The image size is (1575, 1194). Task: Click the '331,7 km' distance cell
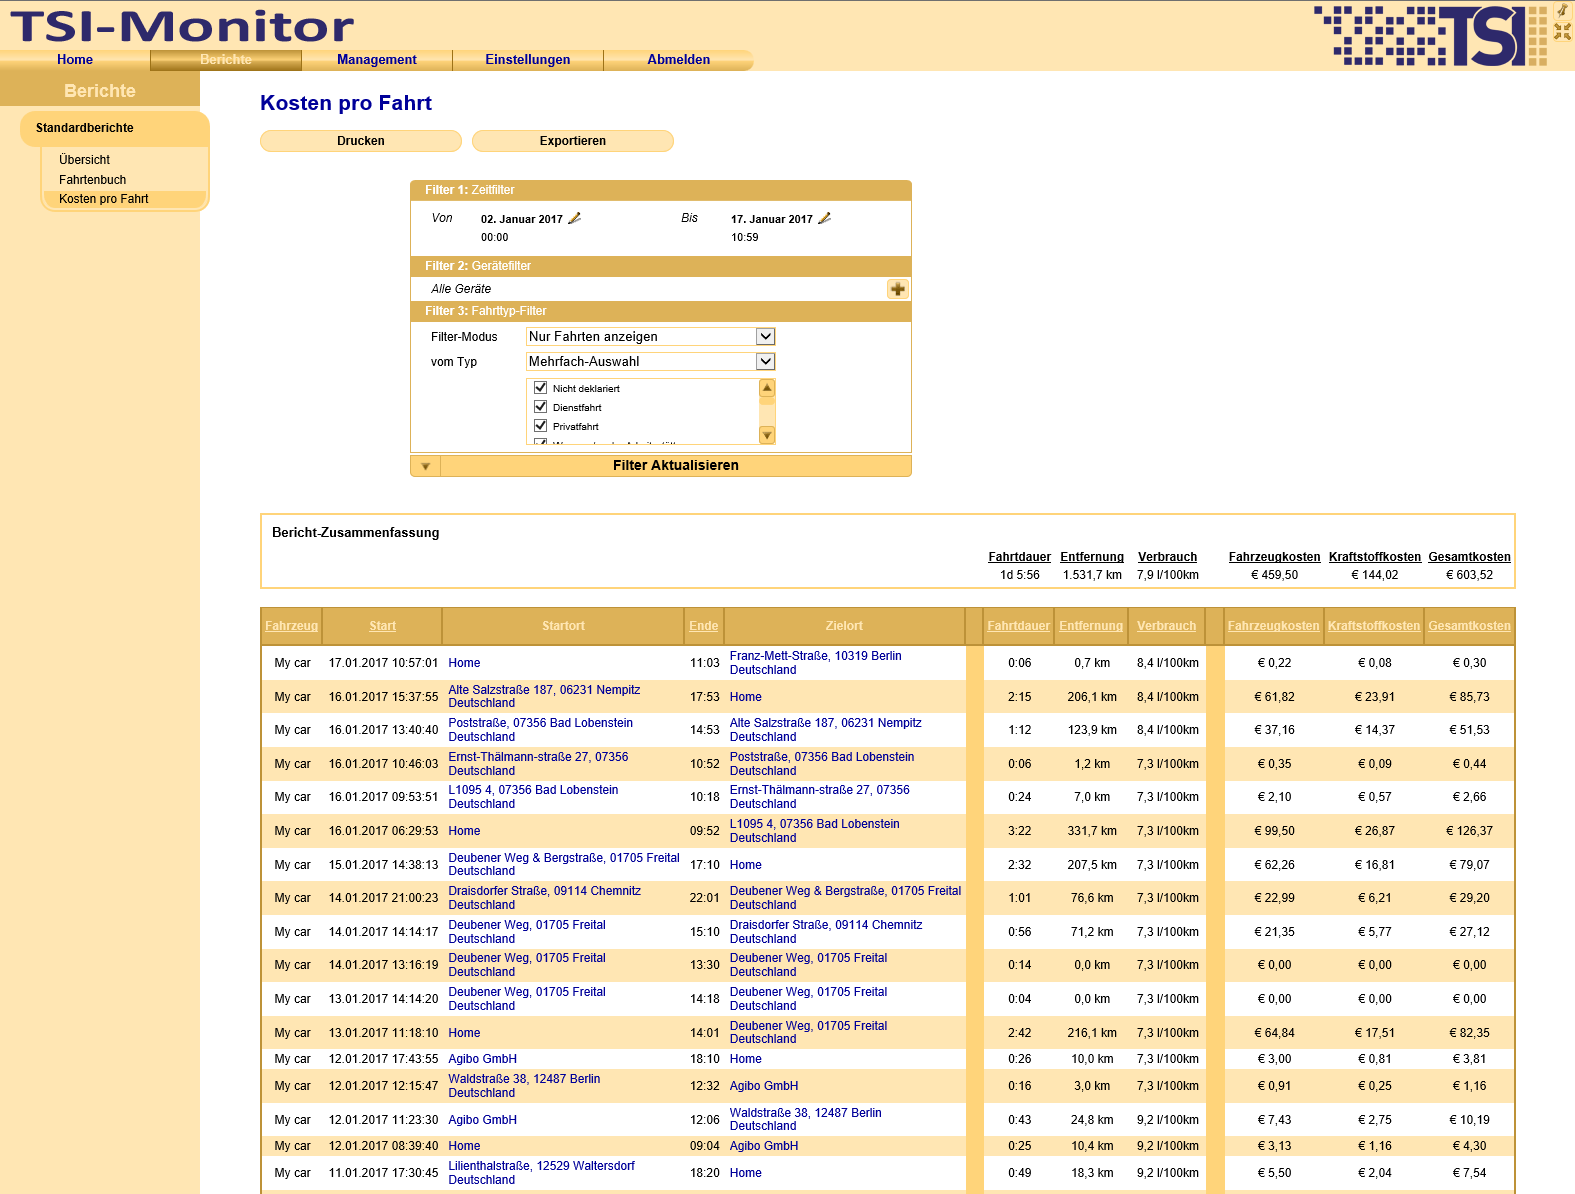pos(1092,831)
